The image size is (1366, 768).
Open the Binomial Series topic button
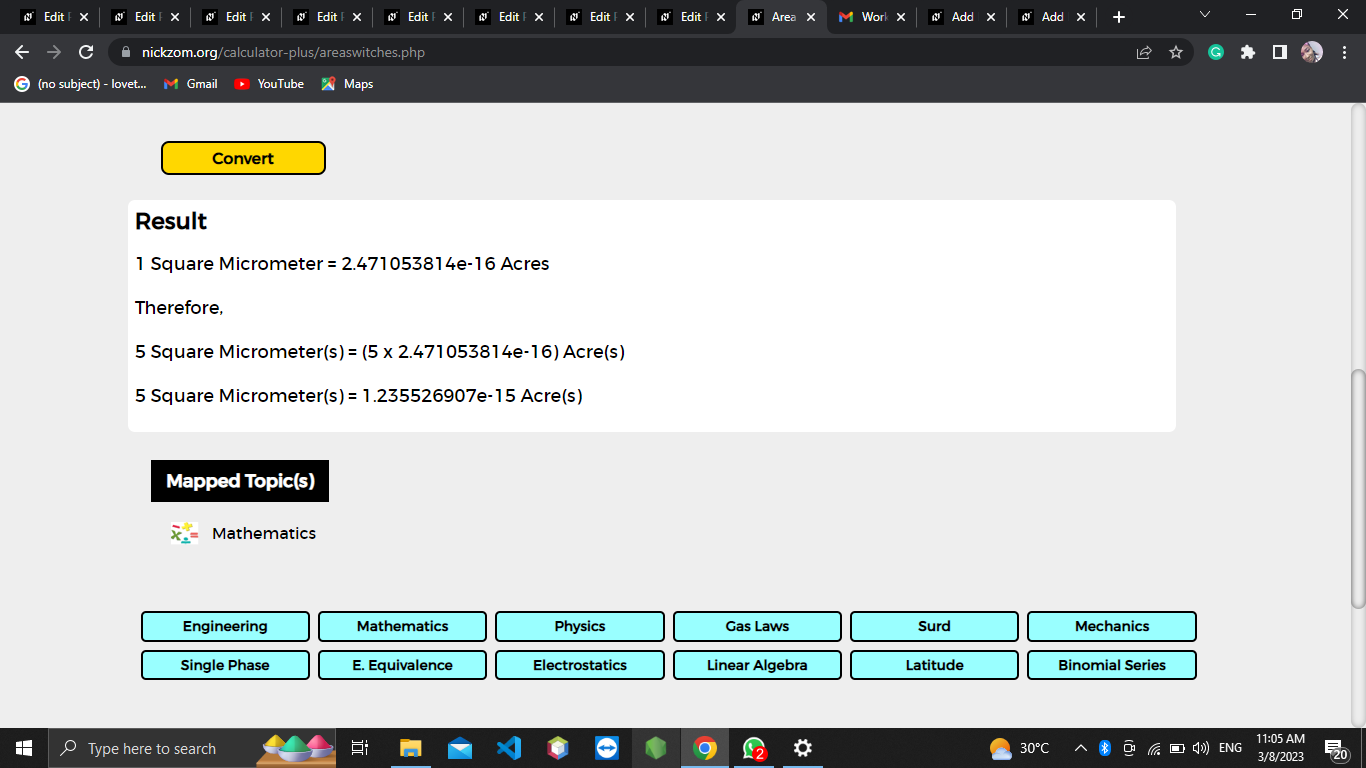(x=1112, y=665)
